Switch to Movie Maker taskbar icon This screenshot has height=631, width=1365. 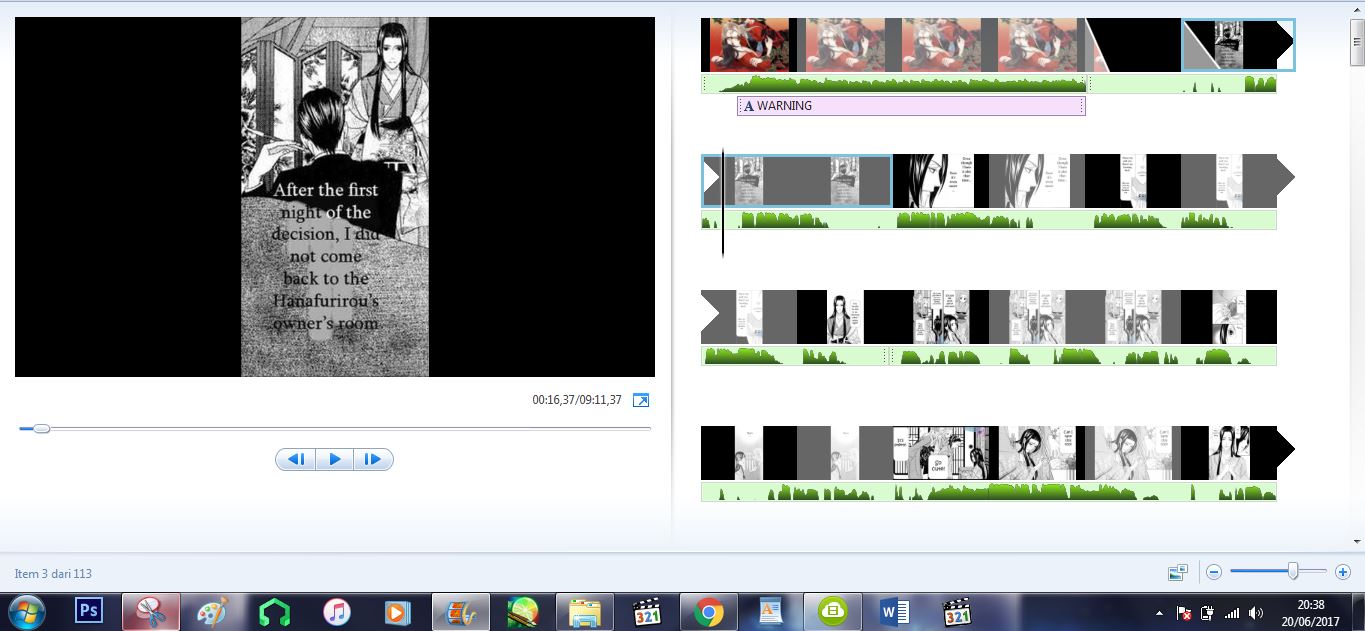461,611
